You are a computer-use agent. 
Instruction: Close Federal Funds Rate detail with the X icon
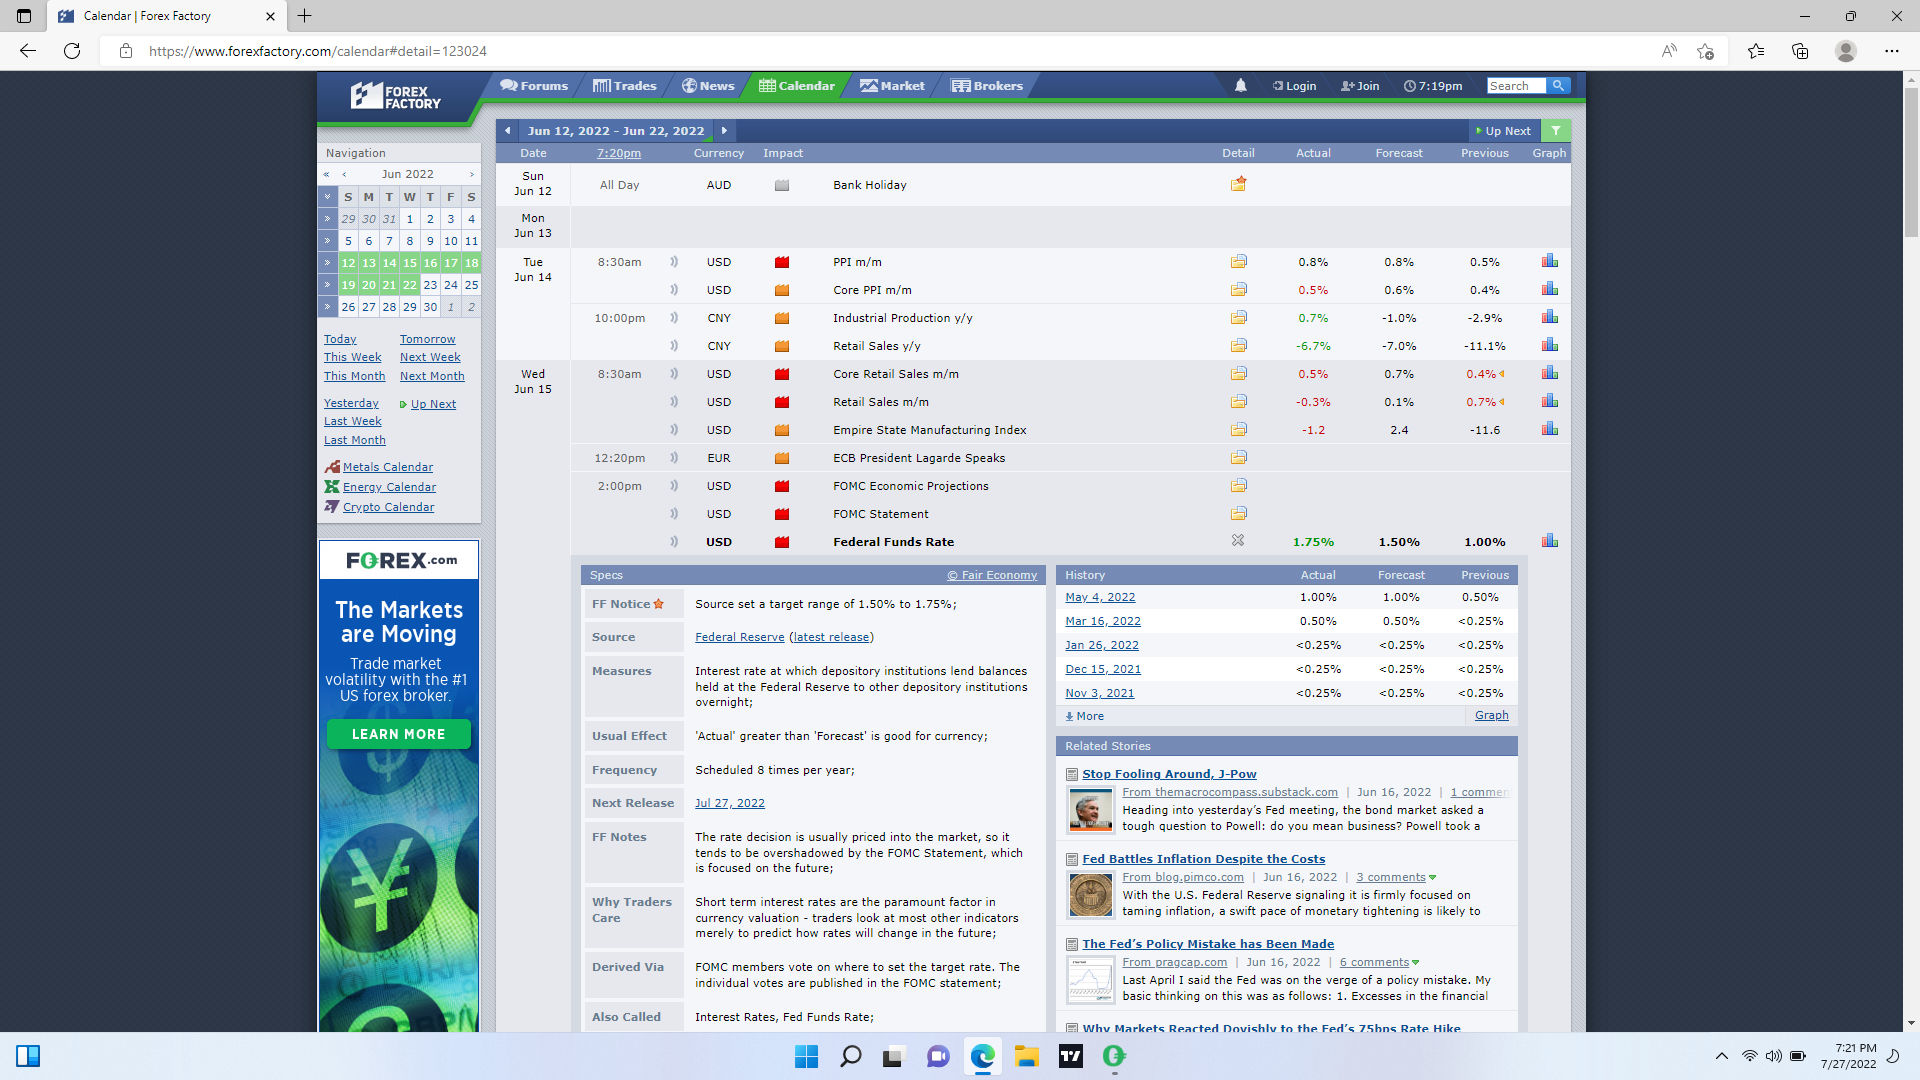[1238, 541]
